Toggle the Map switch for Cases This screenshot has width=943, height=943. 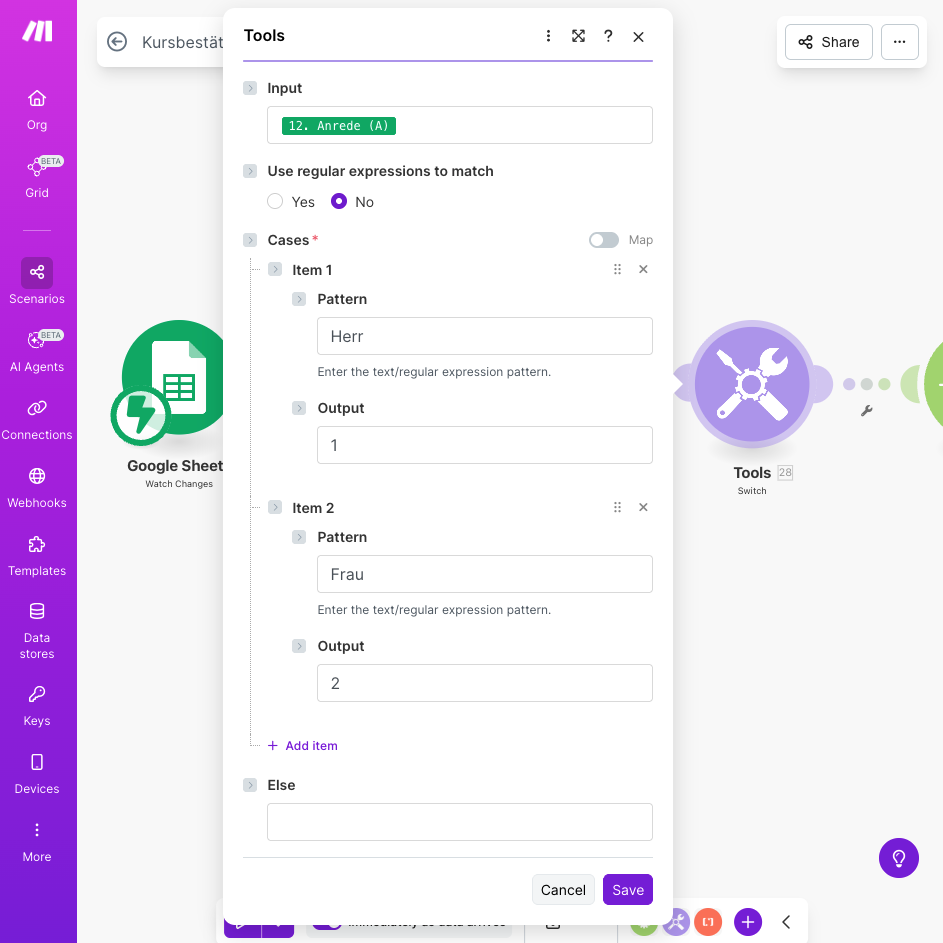pos(604,240)
